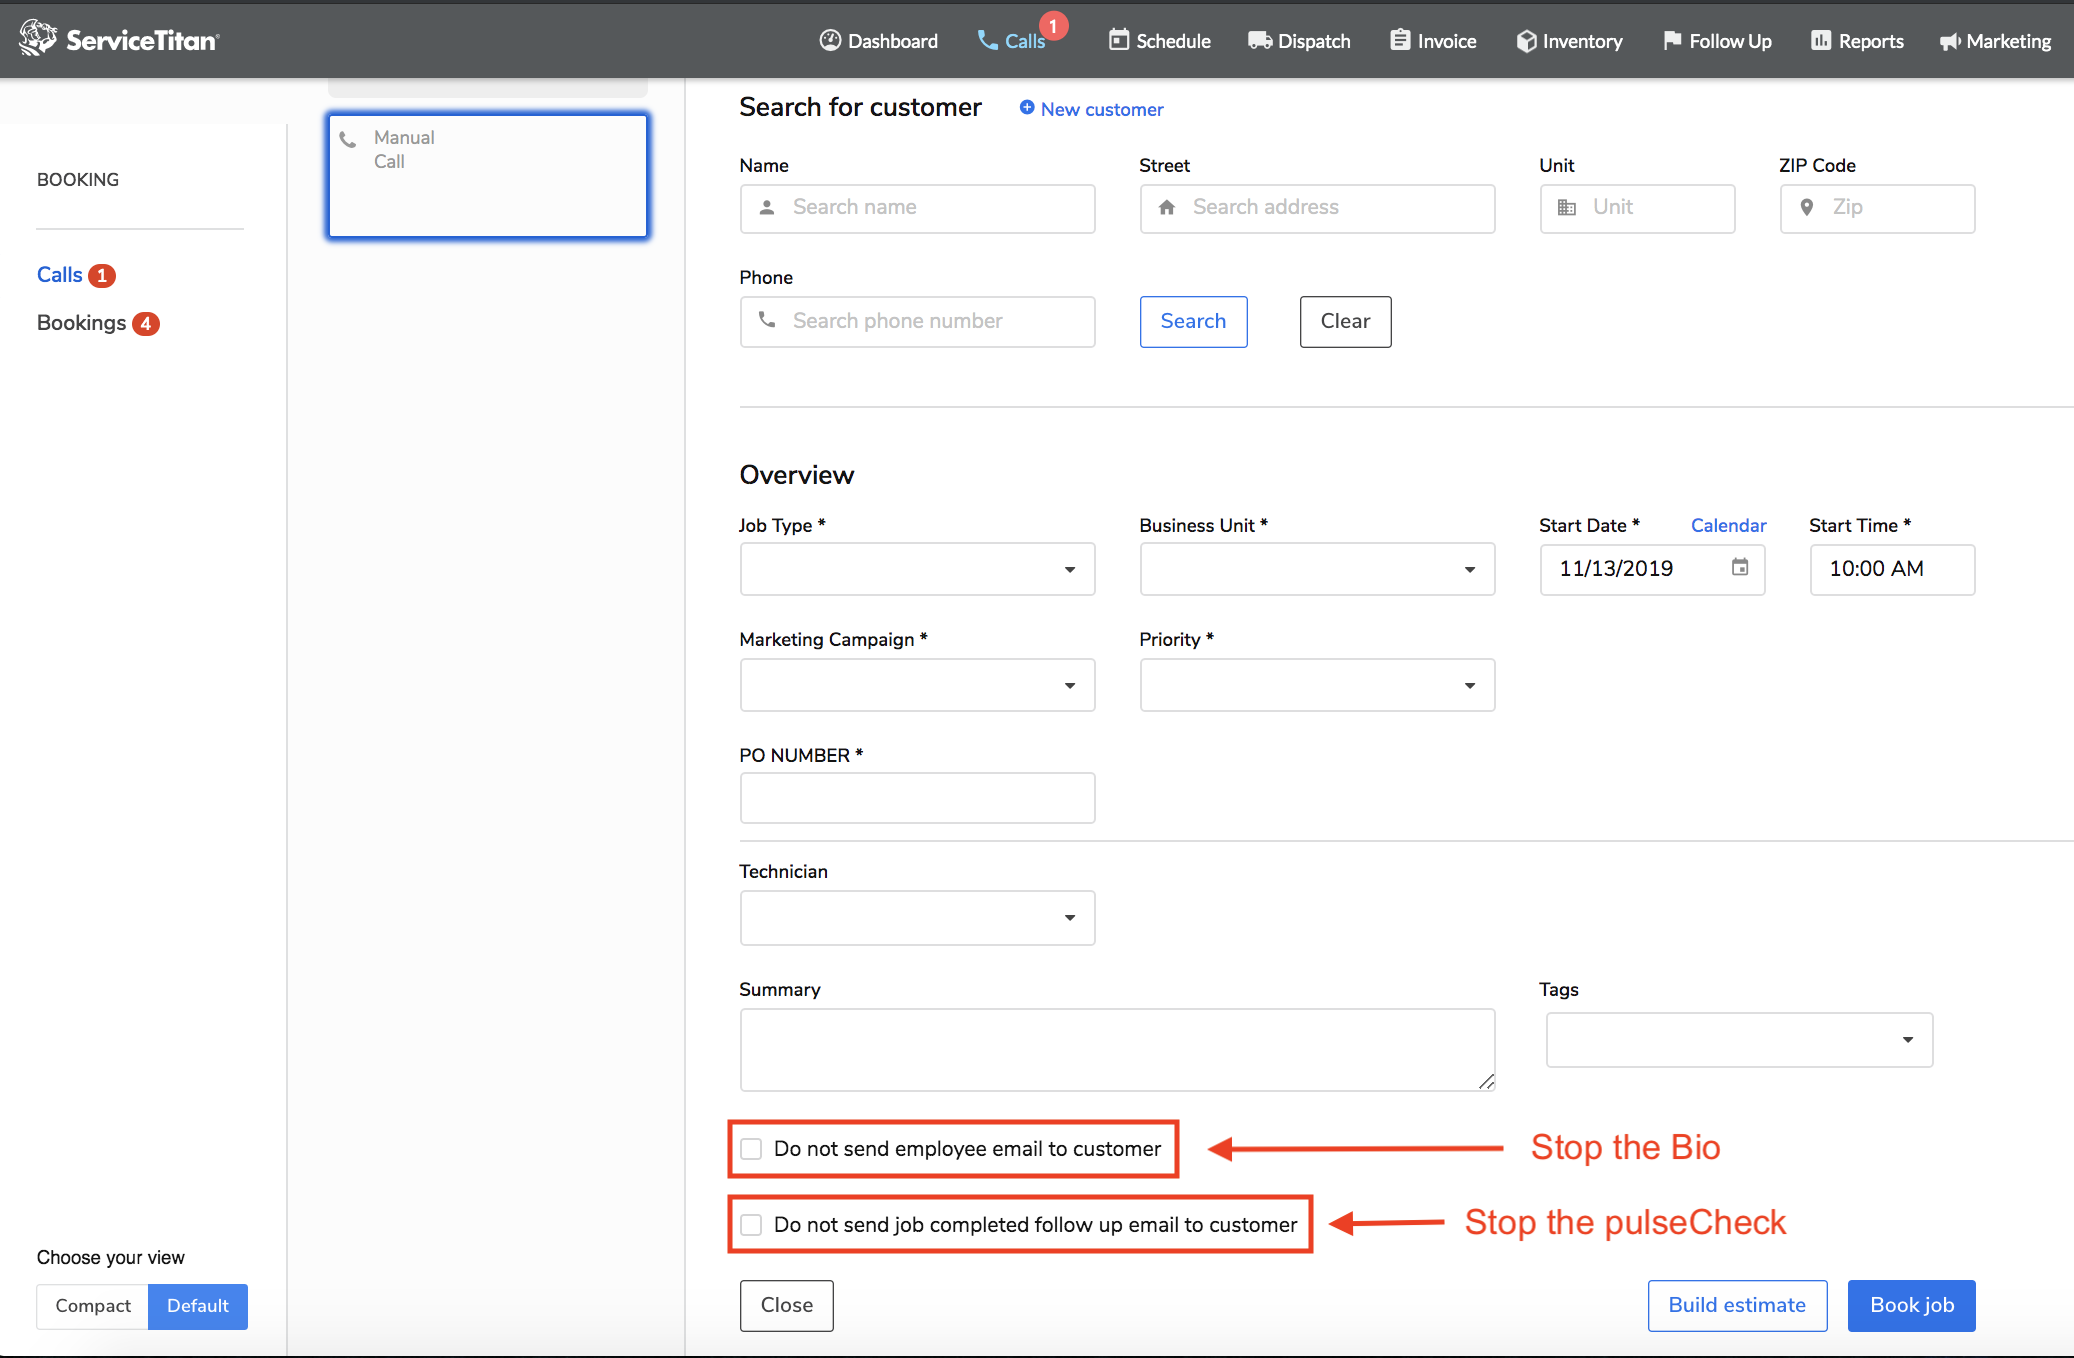Open the Schedule menu item
The image size is (2074, 1358).
tap(1160, 41)
